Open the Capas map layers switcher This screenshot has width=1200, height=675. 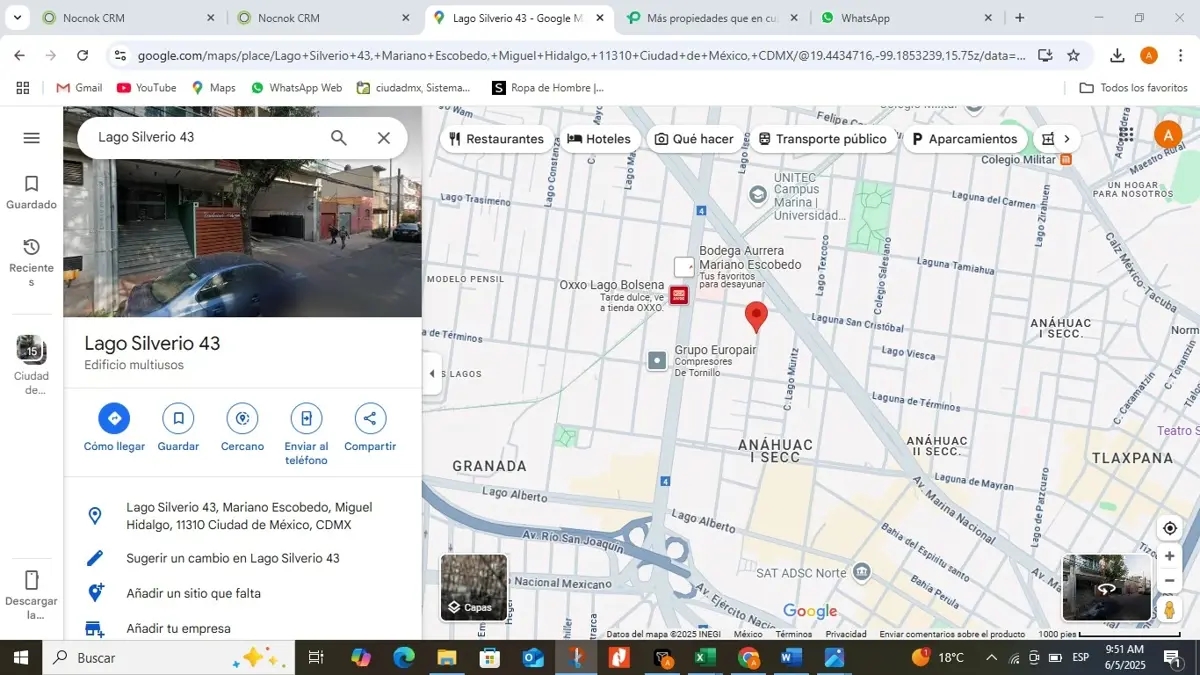(474, 586)
